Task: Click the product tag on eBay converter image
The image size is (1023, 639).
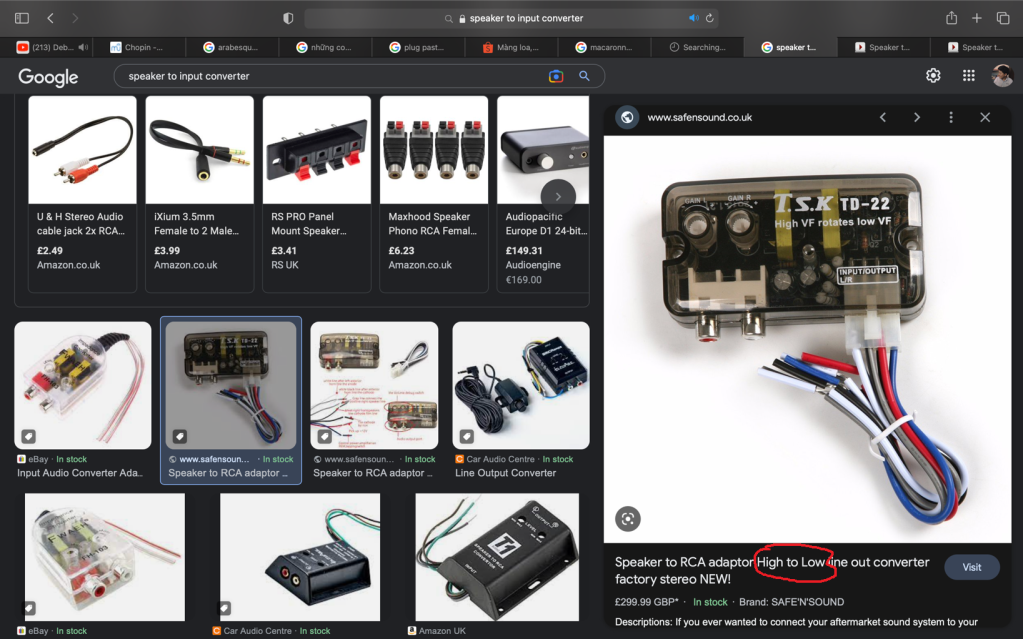Action: 28,436
